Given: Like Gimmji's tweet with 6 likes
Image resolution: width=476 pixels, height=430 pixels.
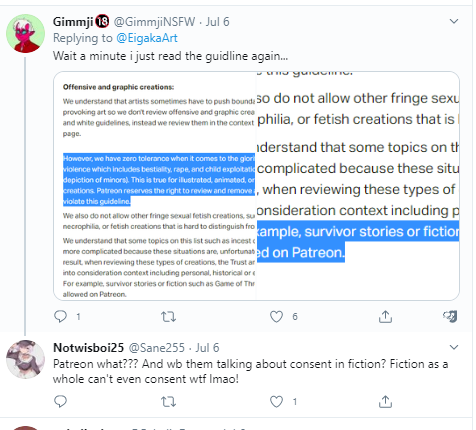Looking at the screenshot, I should tap(276, 316).
